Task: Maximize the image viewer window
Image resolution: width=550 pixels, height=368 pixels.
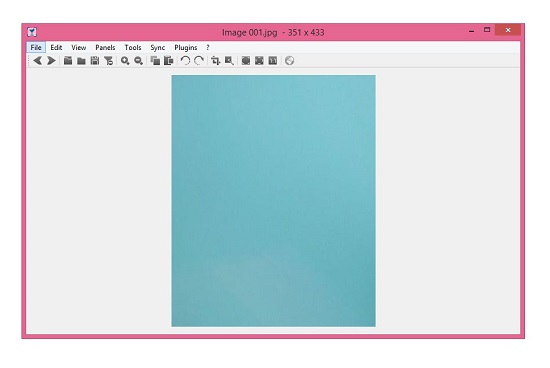Action: (x=487, y=30)
